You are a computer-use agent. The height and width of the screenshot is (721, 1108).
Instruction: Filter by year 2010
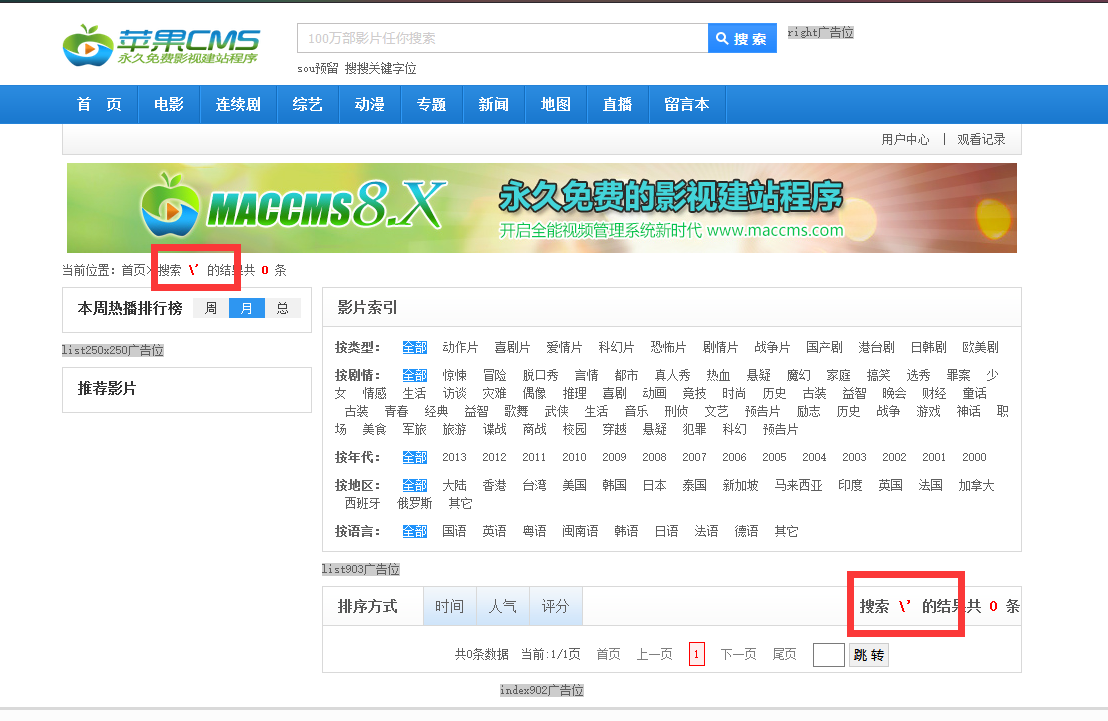[x=574, y=457]
